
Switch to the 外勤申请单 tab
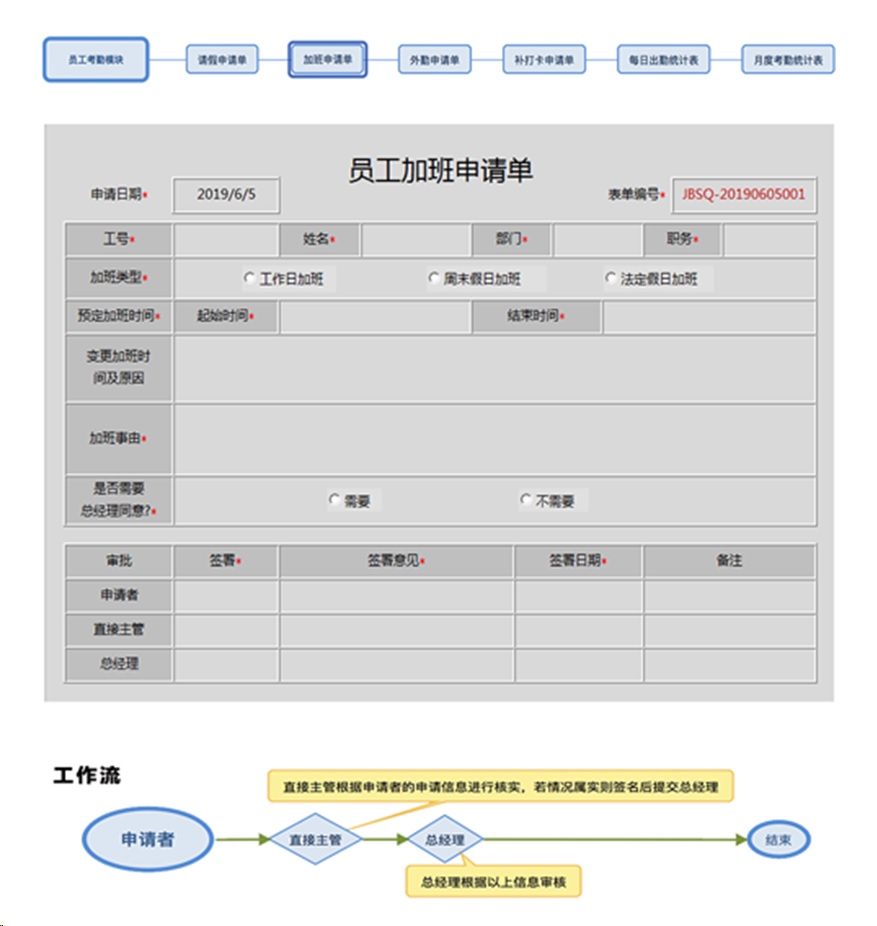click(x=434, y=60)
